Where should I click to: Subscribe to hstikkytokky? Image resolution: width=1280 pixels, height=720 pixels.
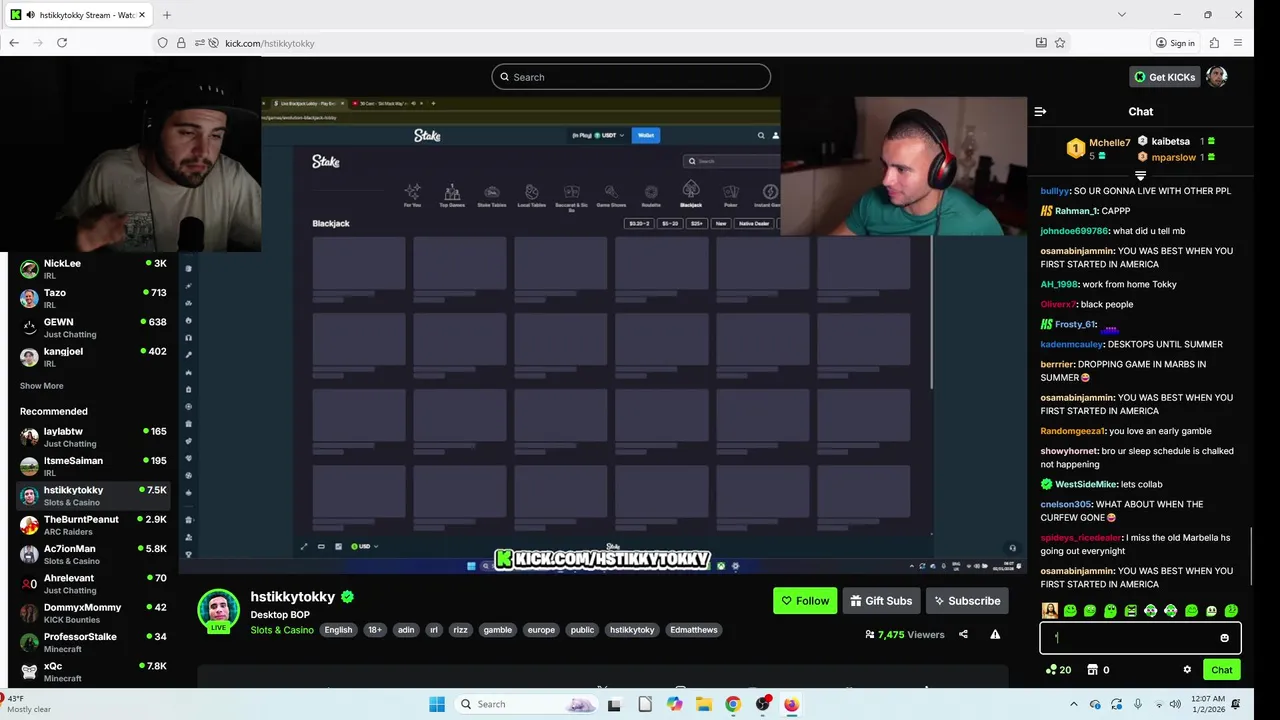tap(966, 601)
